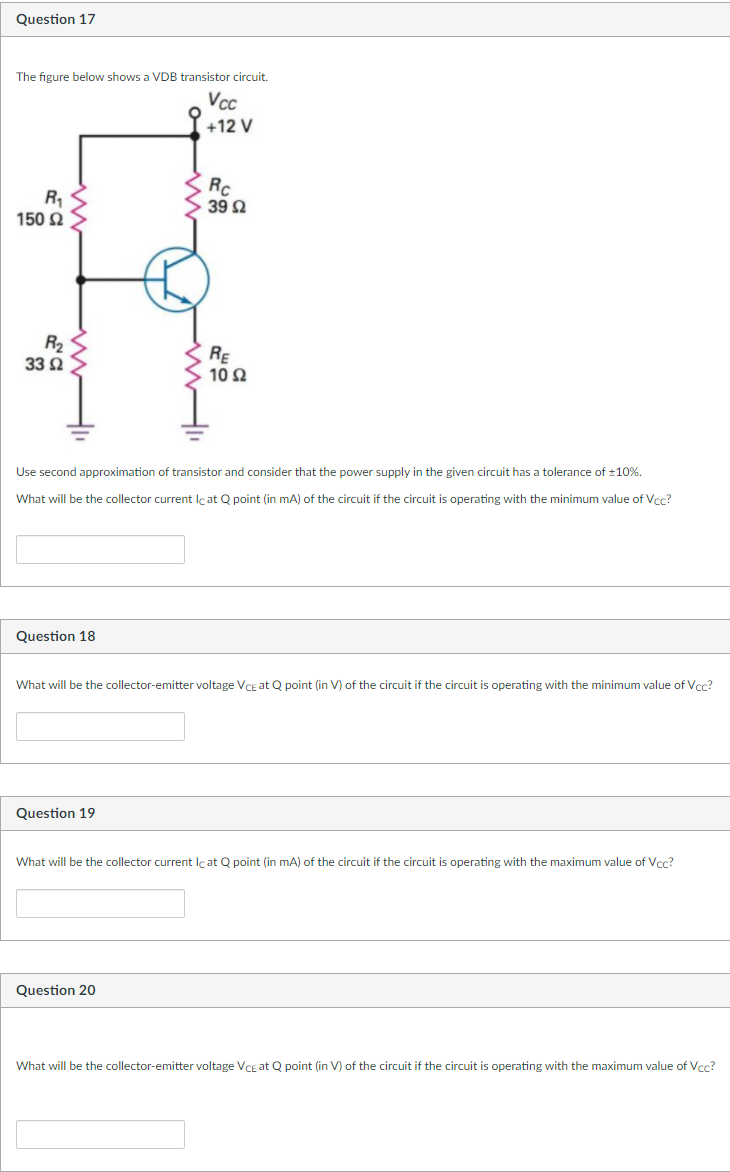
Task: Click the answer input field for Question 20
Action: click(100, 1134)
